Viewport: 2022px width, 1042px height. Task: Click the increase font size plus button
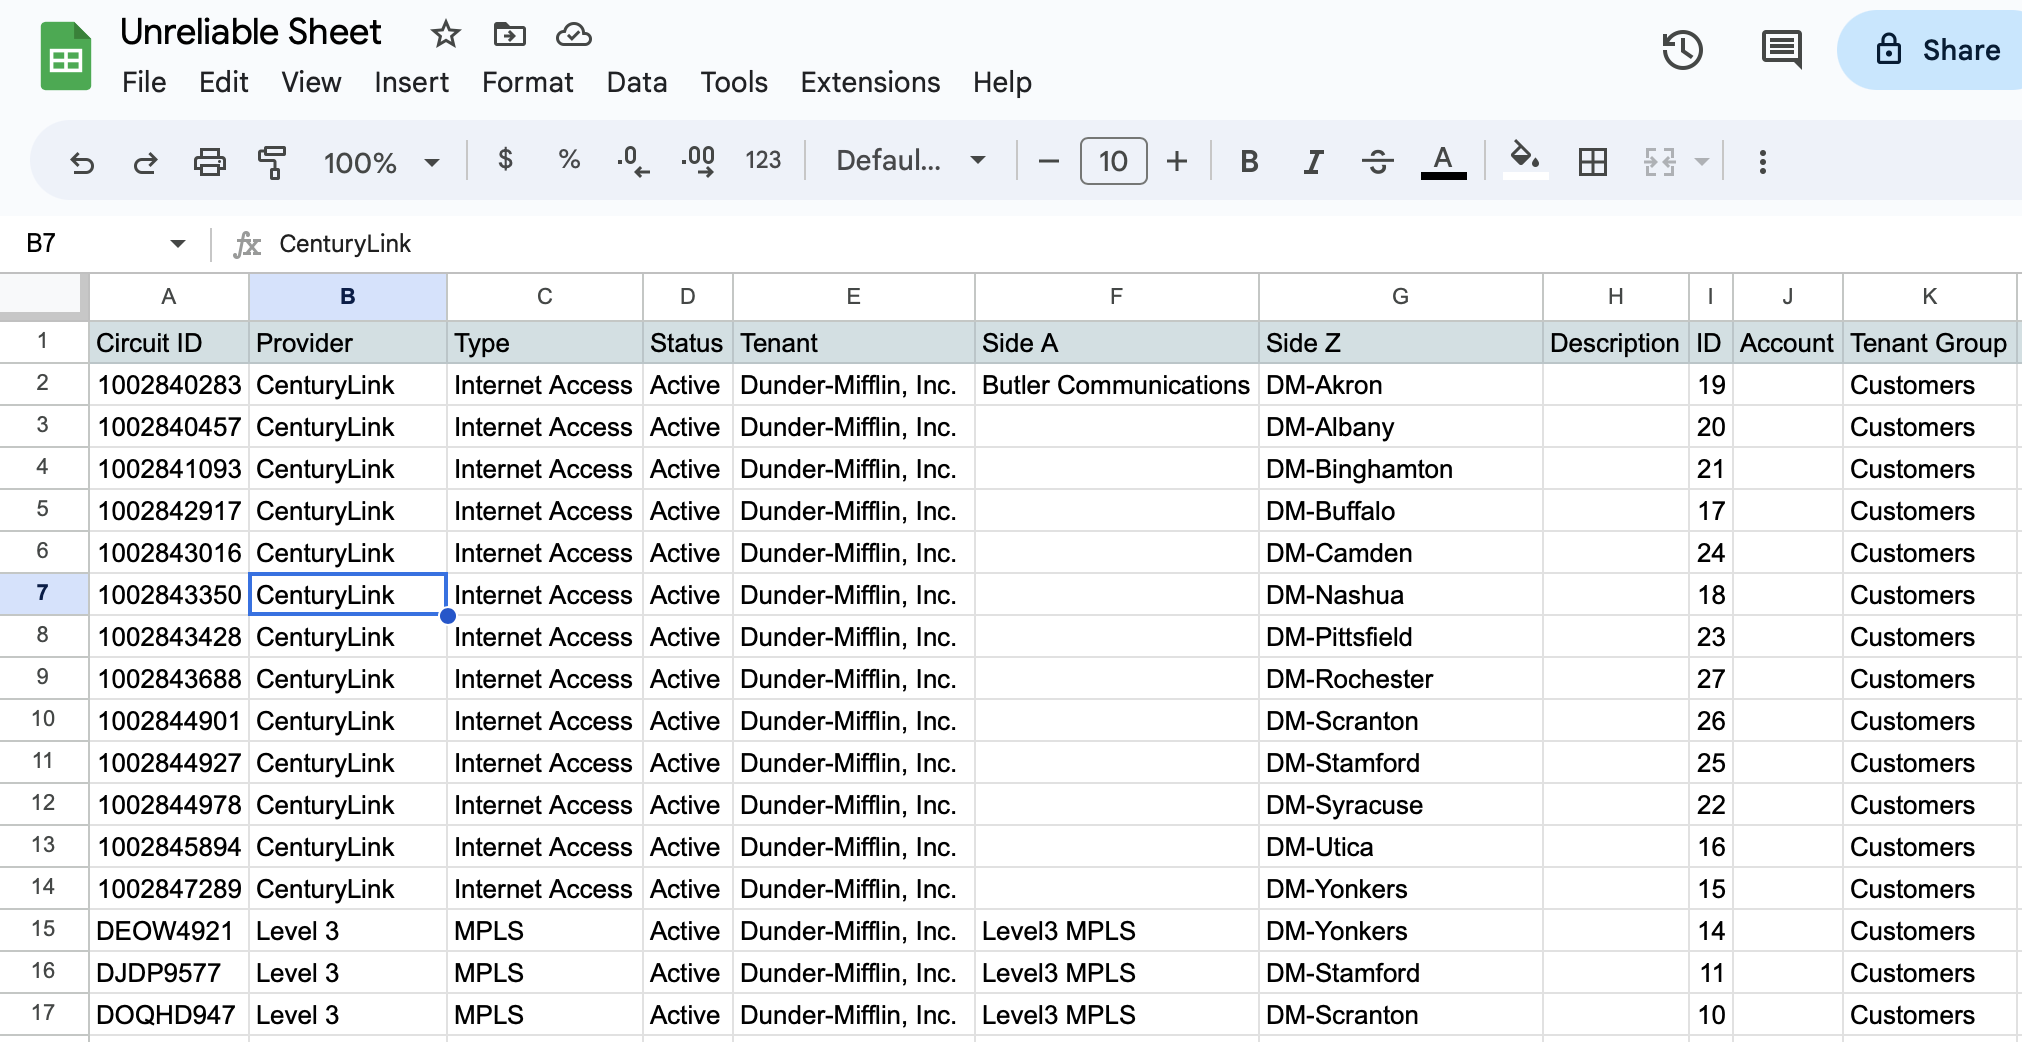(1177, 161)
